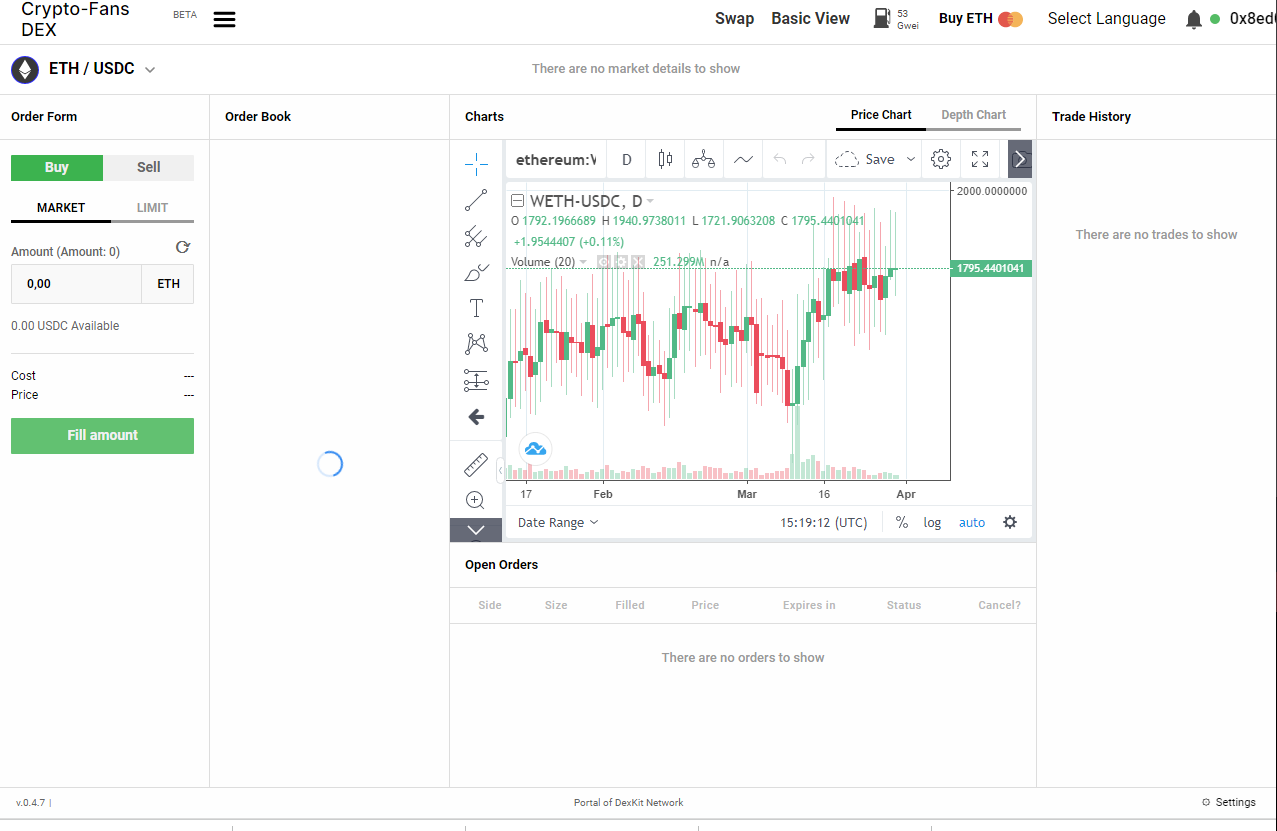Open the Select Language dropdown
This screenshot has width=1277, height=831.
(x=1107, y=19)
